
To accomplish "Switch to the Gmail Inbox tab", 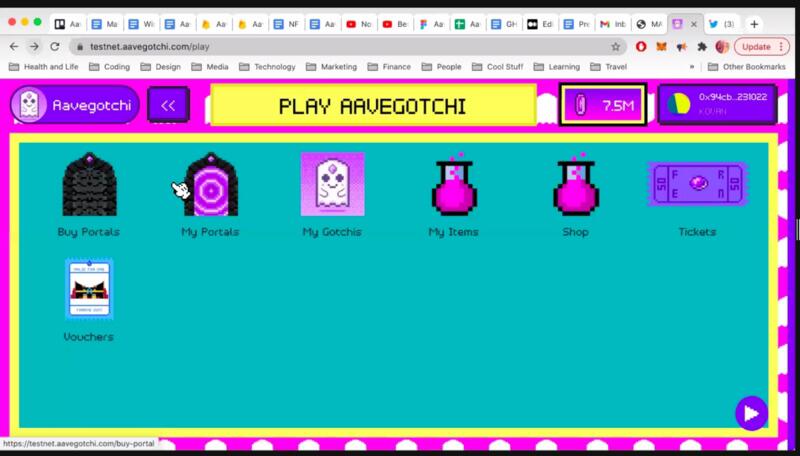I will click(613, 24).
